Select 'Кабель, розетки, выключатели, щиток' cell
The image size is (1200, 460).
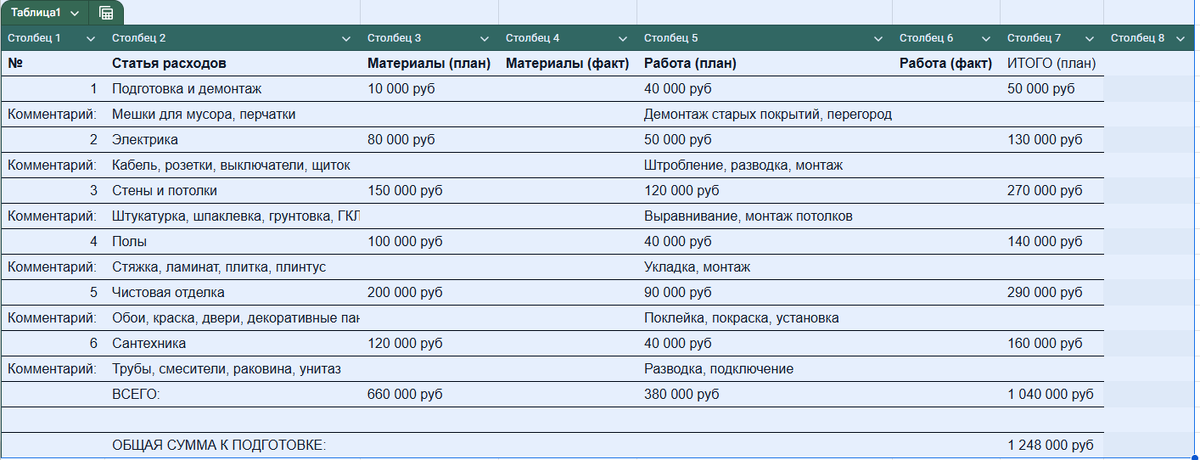coord(233,165)
